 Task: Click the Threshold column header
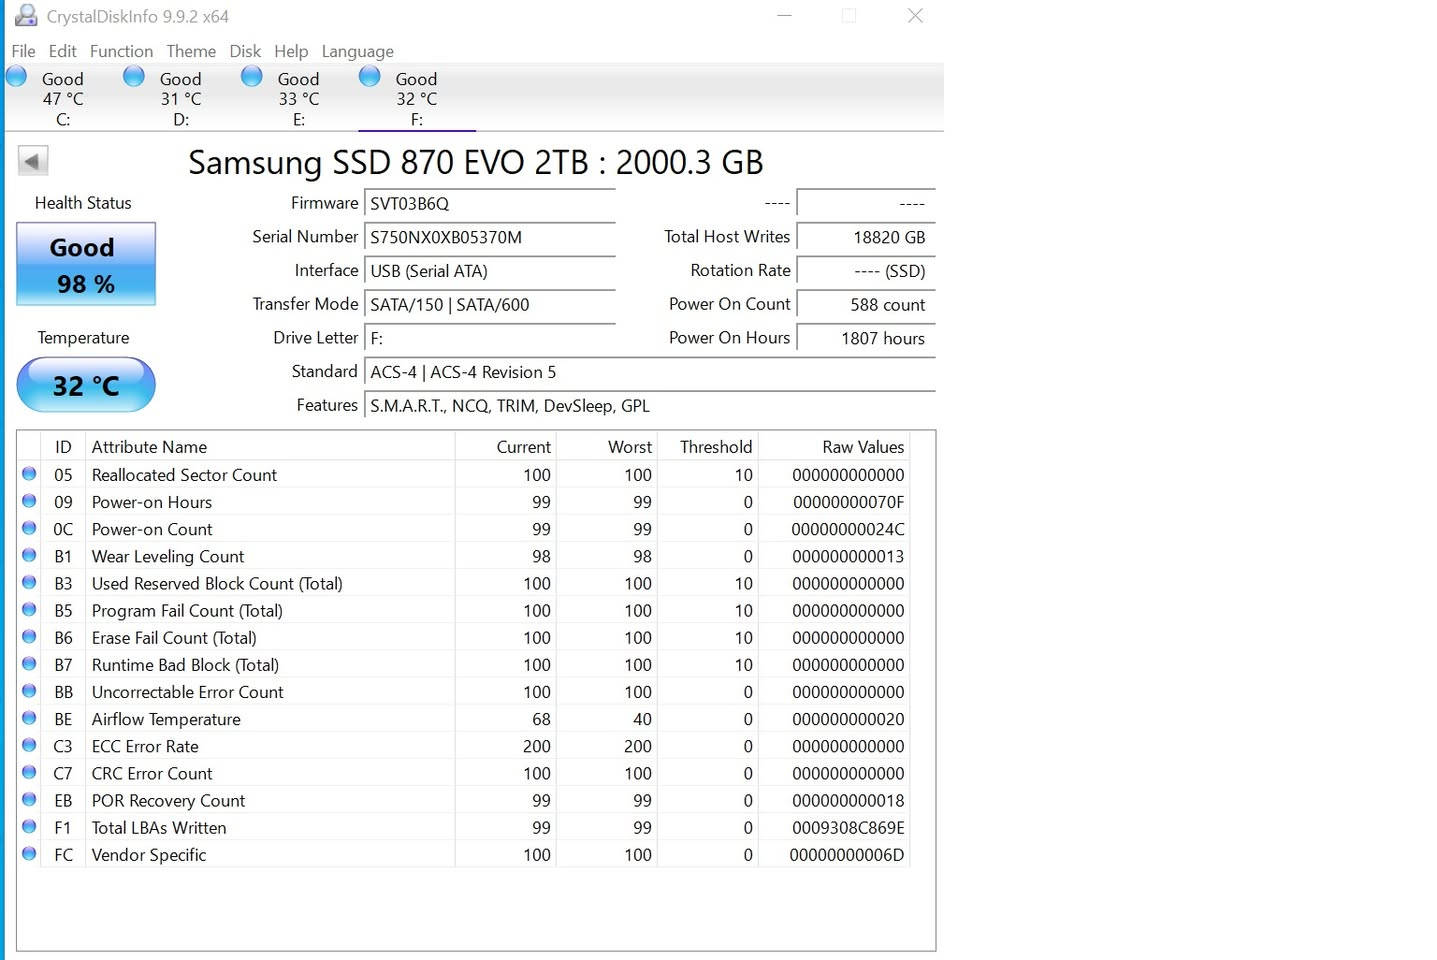pyautogui.click(x=708, y=447)
